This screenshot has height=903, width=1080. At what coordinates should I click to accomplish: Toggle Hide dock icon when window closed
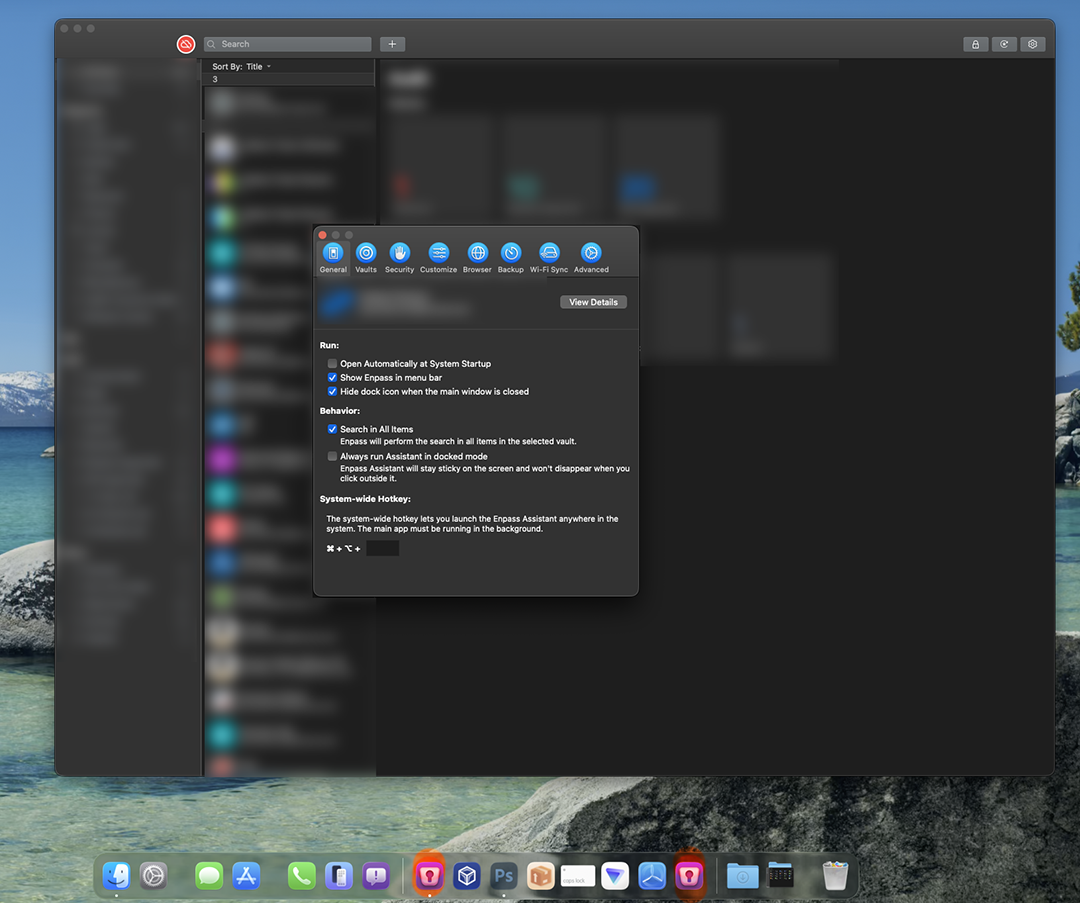tap(333, 392)
